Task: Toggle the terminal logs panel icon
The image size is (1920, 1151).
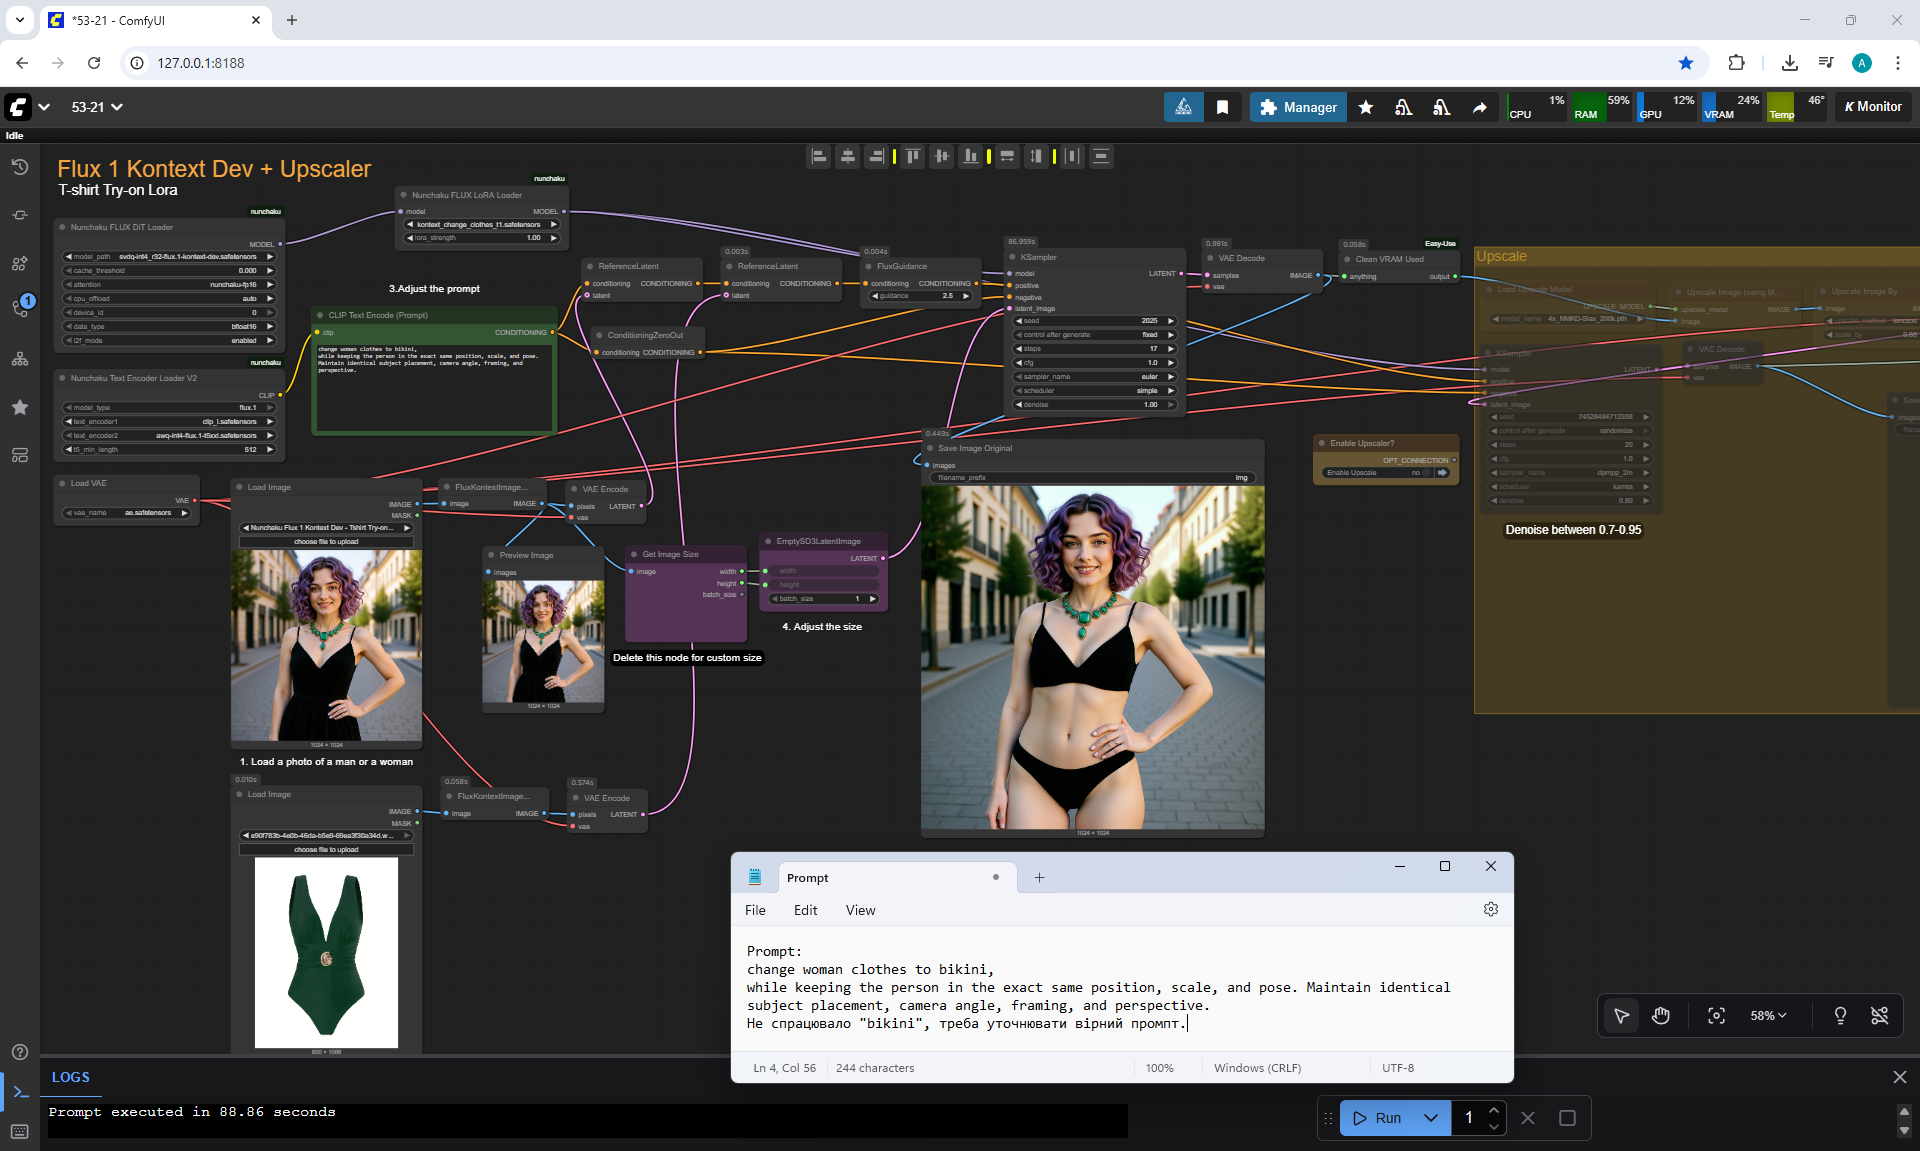Action: [20, 1092]
